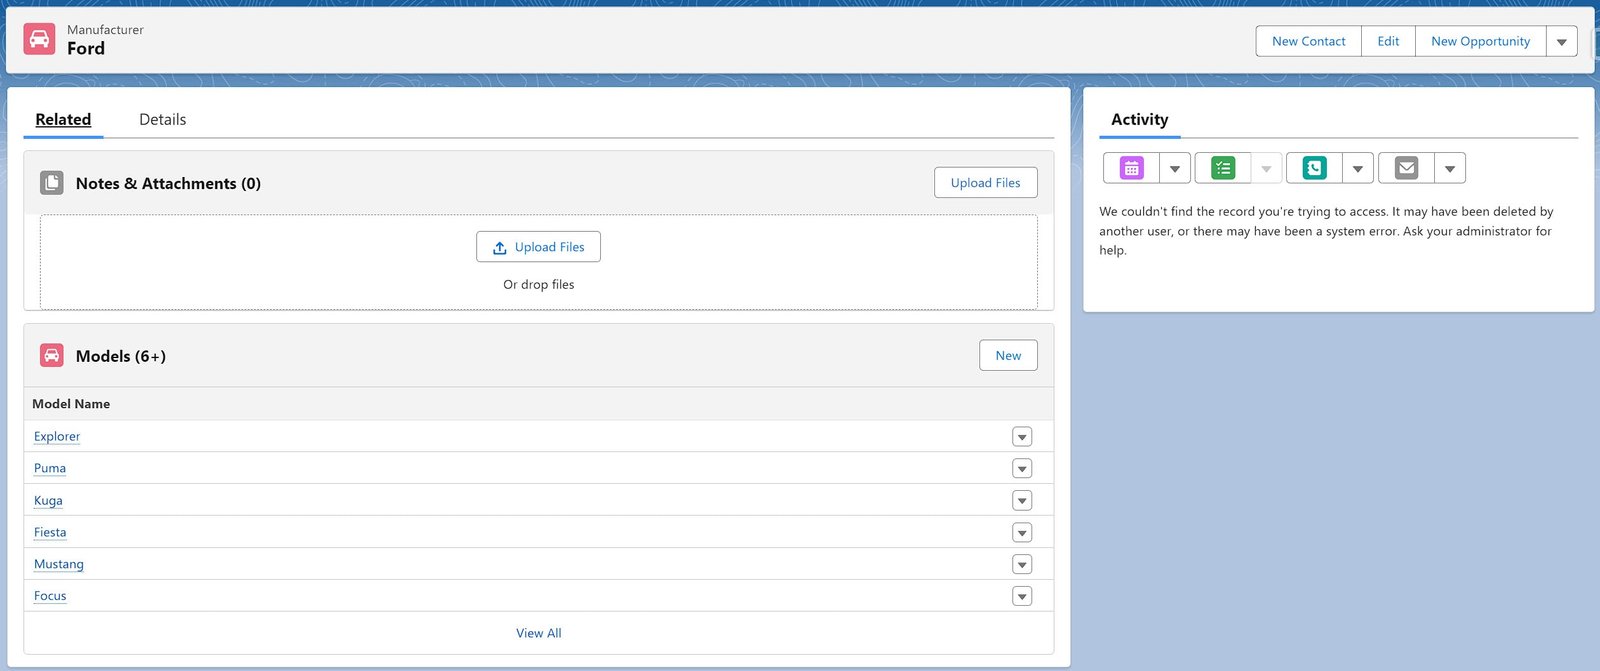Click the New Opportunity button
The image size is (1600, 671).
pyautogui.click(x=1480, y=41)
